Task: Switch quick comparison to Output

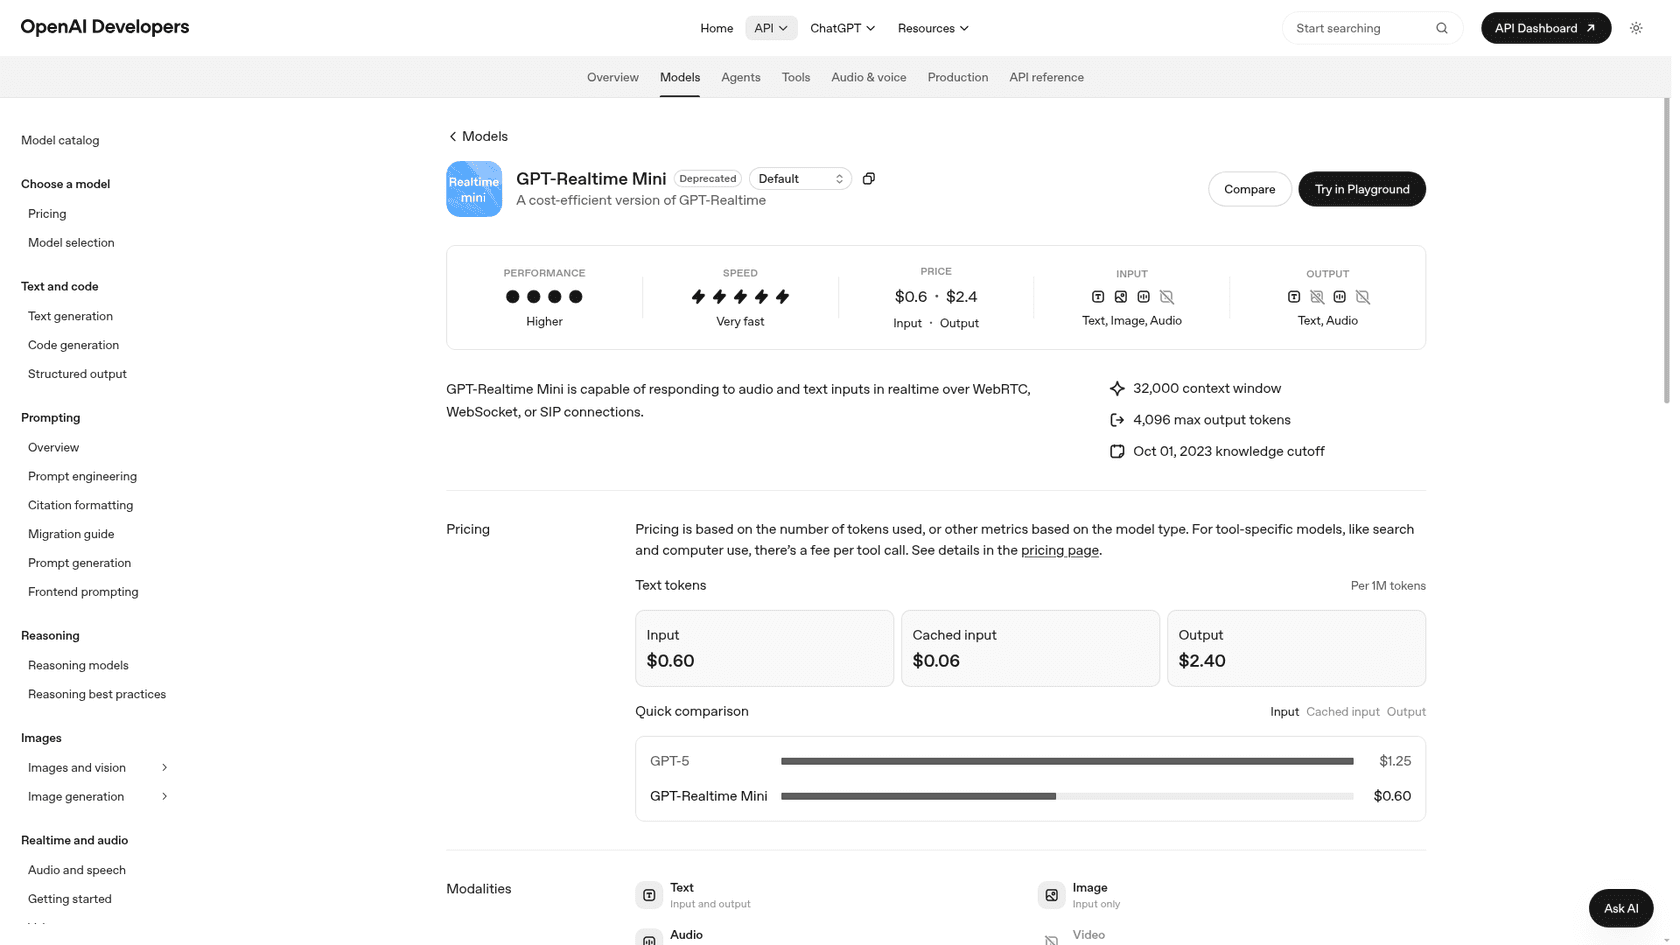Action: point(1406,712)
